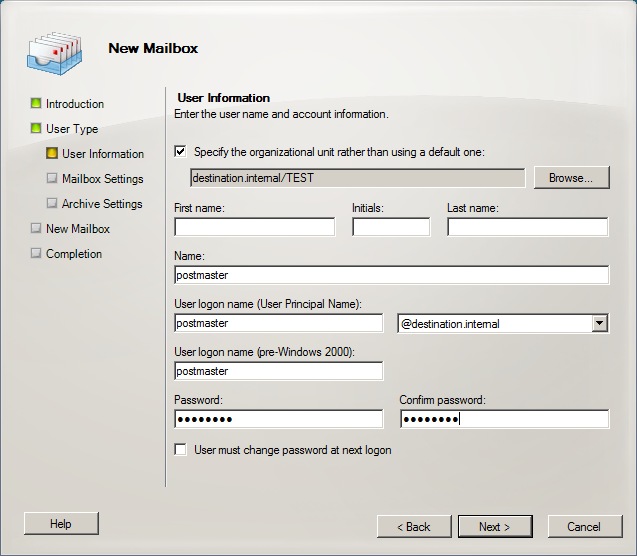Click the User Principal Name logon field
Image resolution: width=637 pixels, height=556 pixels.
[279, 323]
